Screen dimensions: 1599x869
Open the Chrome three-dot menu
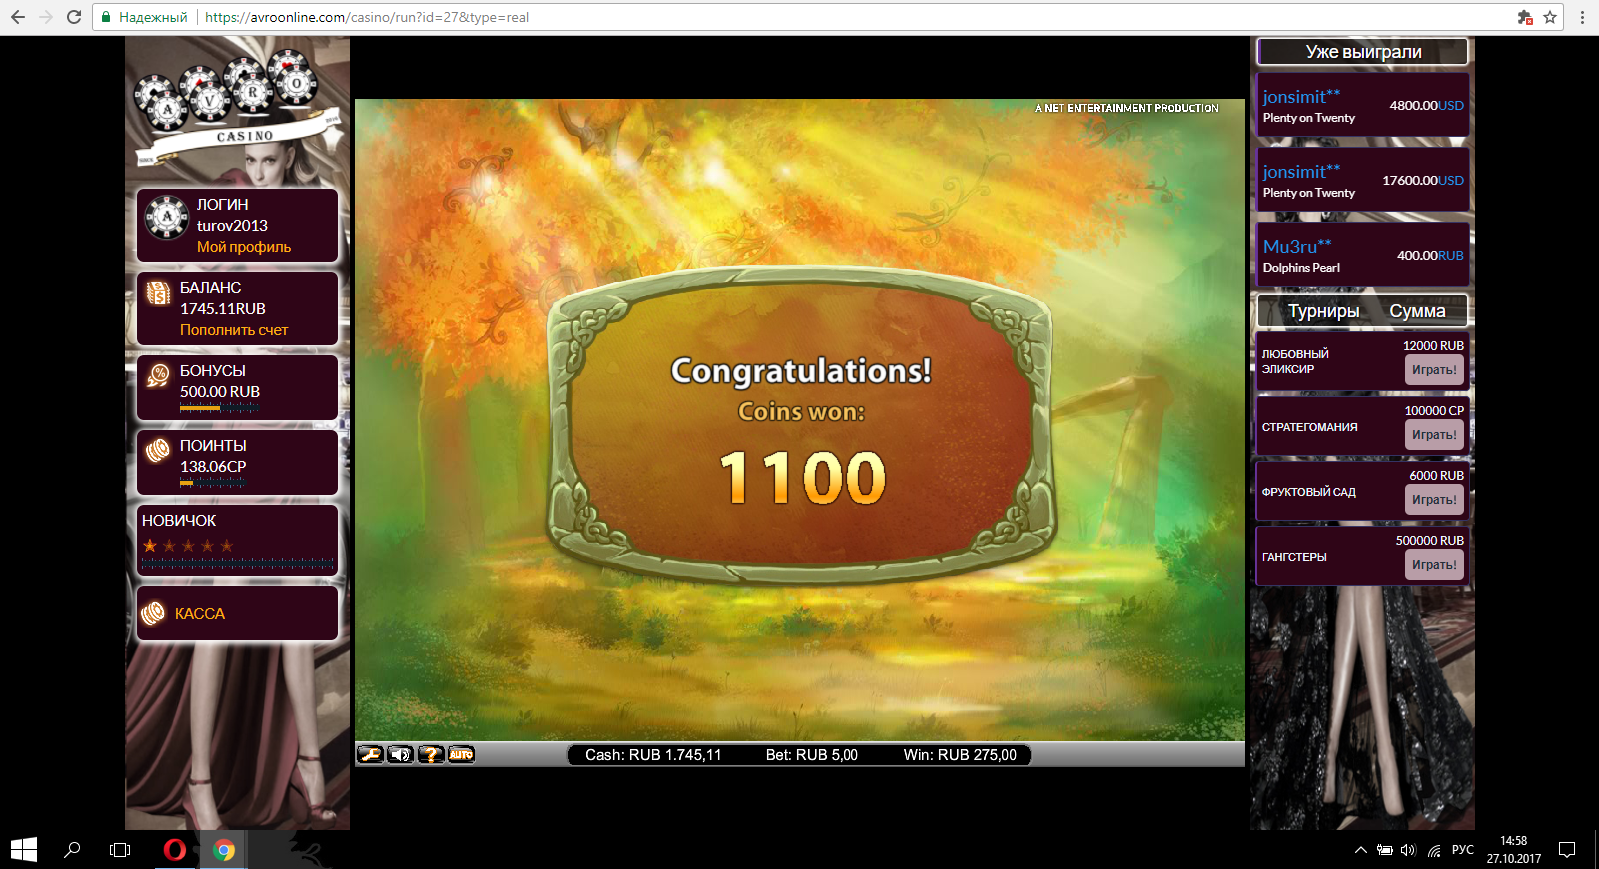coord(1582,17)
